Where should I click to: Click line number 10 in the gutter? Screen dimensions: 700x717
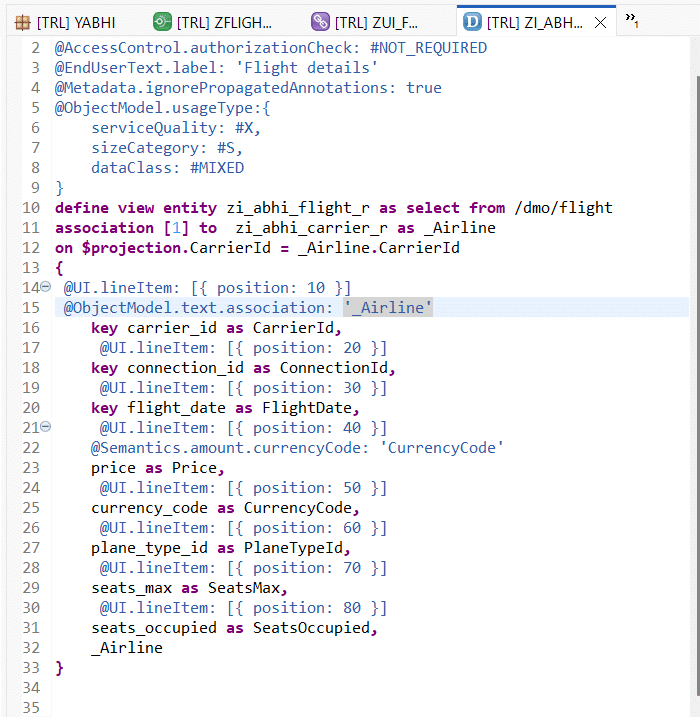[32, 208]
